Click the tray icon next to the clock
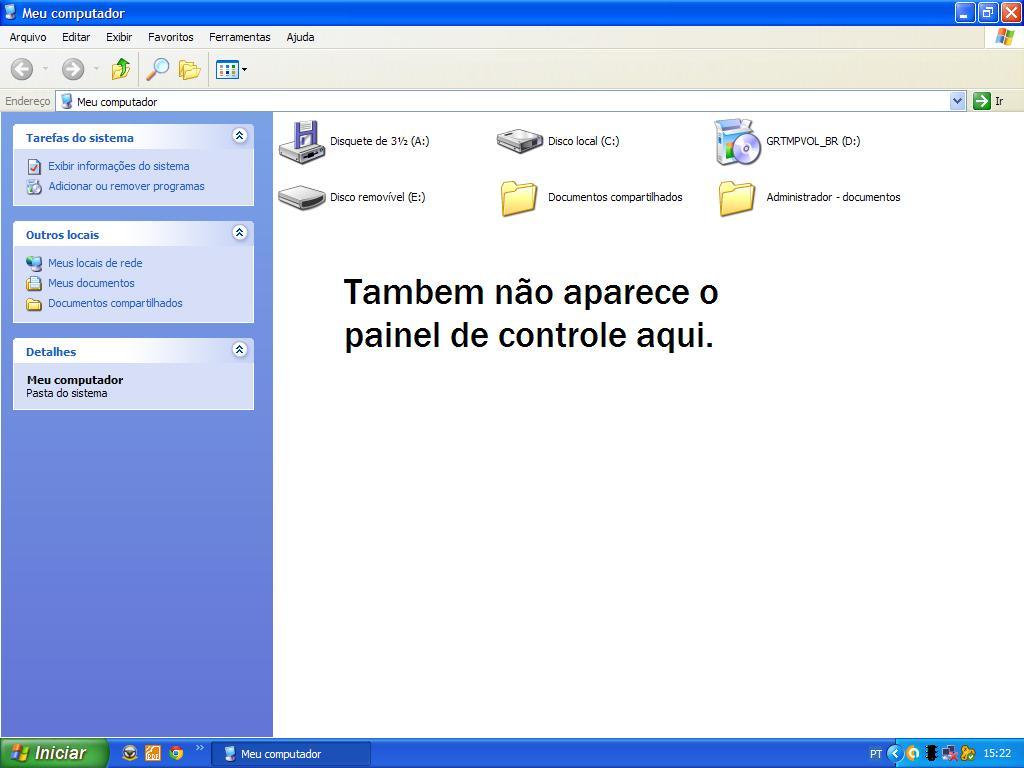 968,754
